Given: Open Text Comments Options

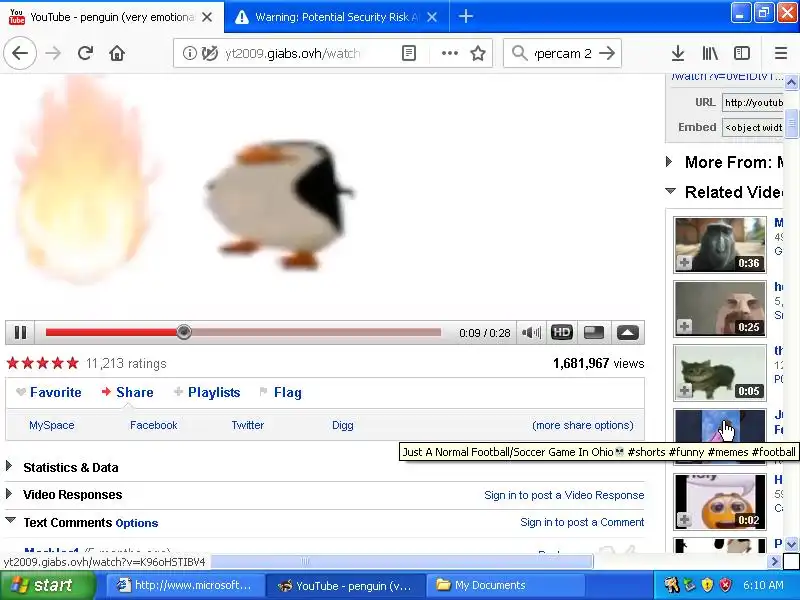Looking at the screenshot, I should pos(137,523).
